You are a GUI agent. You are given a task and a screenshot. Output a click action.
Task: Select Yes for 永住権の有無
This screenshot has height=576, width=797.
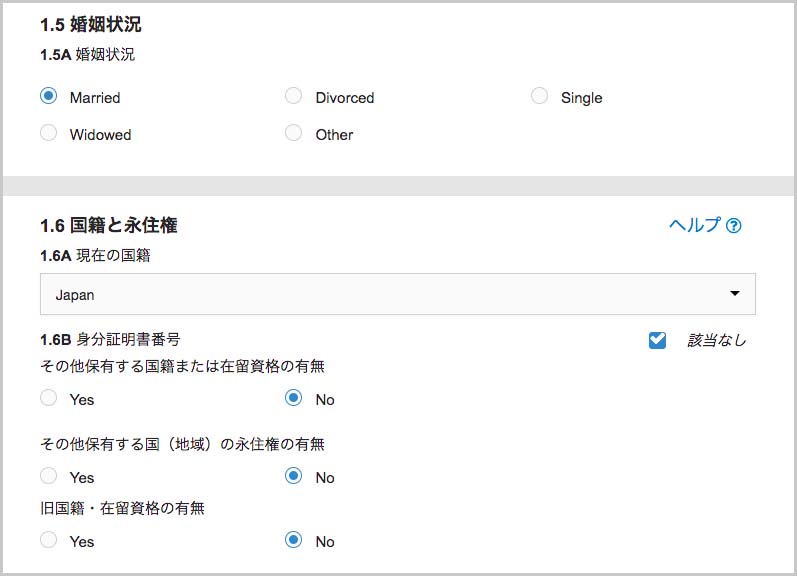click(48, 476)
